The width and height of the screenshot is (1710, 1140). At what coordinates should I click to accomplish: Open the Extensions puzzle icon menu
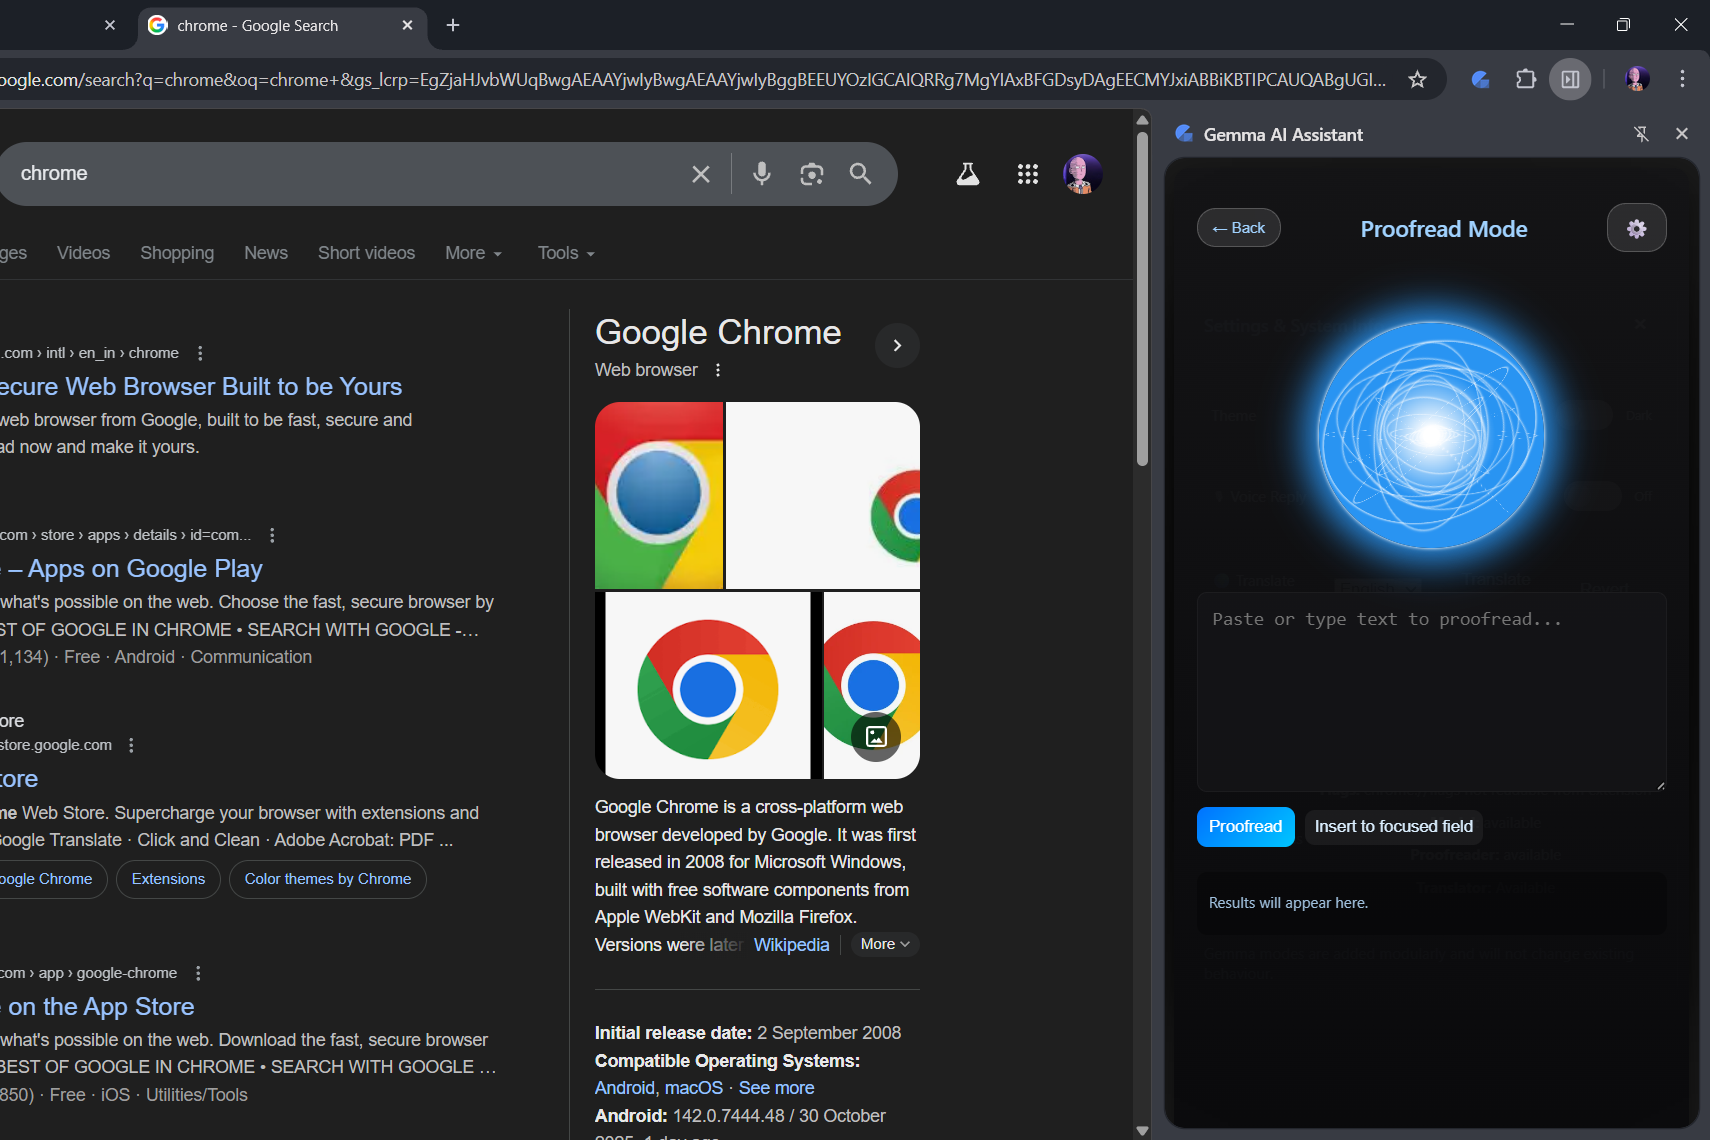coord(1526,79)
